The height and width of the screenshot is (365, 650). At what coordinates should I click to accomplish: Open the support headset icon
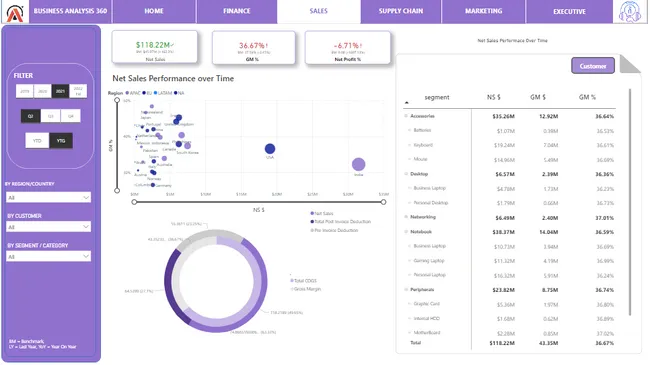click(629, 11)
